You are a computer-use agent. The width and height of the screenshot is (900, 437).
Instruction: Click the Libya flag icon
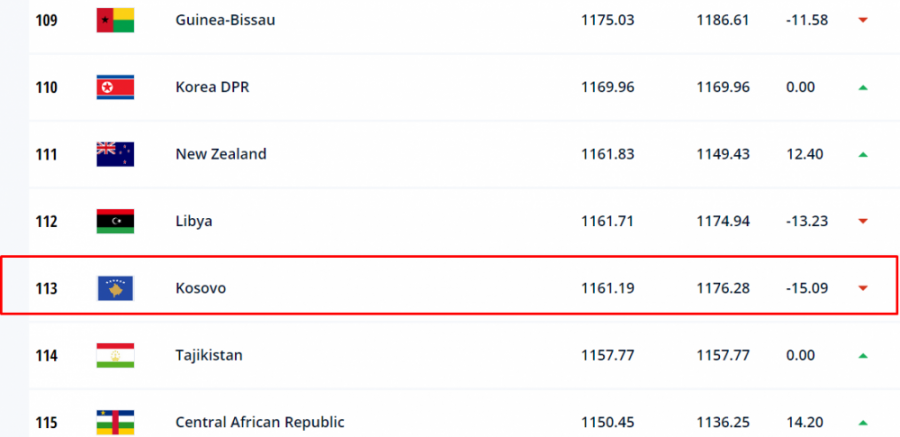click(x=115, y=221)
